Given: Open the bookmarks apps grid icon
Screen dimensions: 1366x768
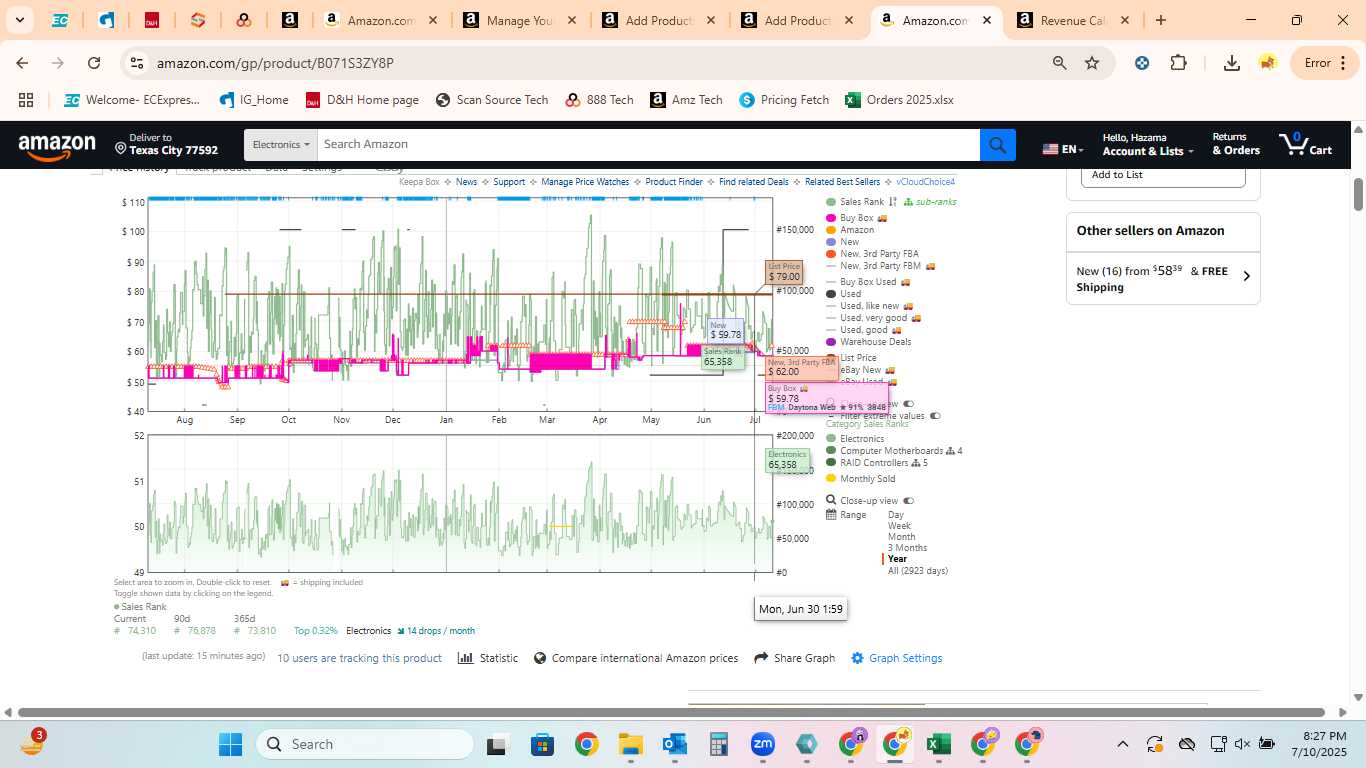Looking at the screenshot, I should click(26, 100).
